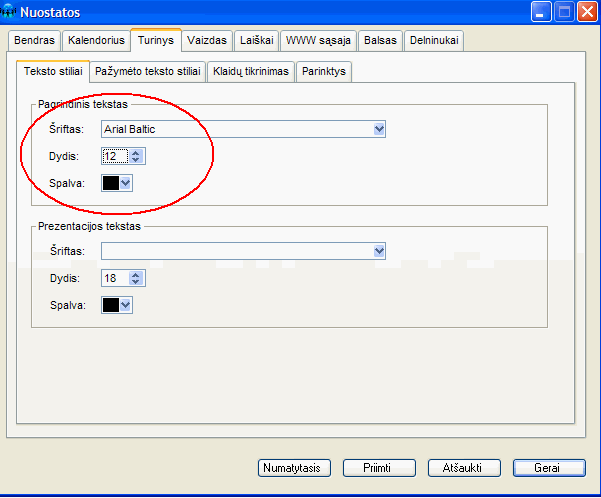Select the Klaidų tikrinimas sub-tab

pos(251,72)
